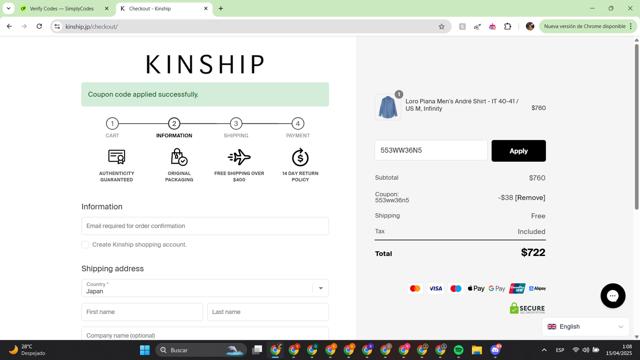Click the KINSHIP logo
The height and width of the screenshot is (360, 640).
click(205, 64)
